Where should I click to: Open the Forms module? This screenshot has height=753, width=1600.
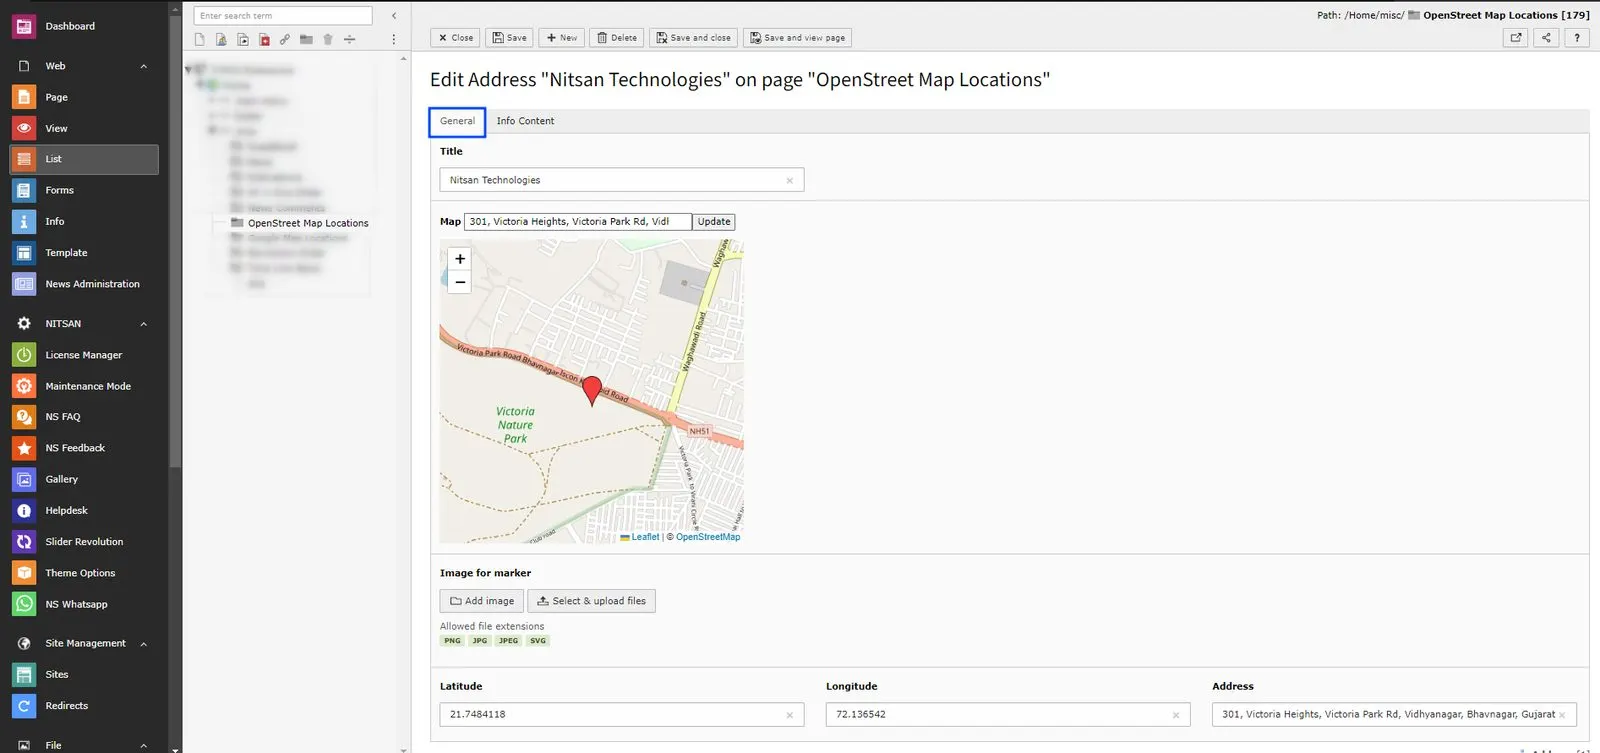tap(84, 190)
